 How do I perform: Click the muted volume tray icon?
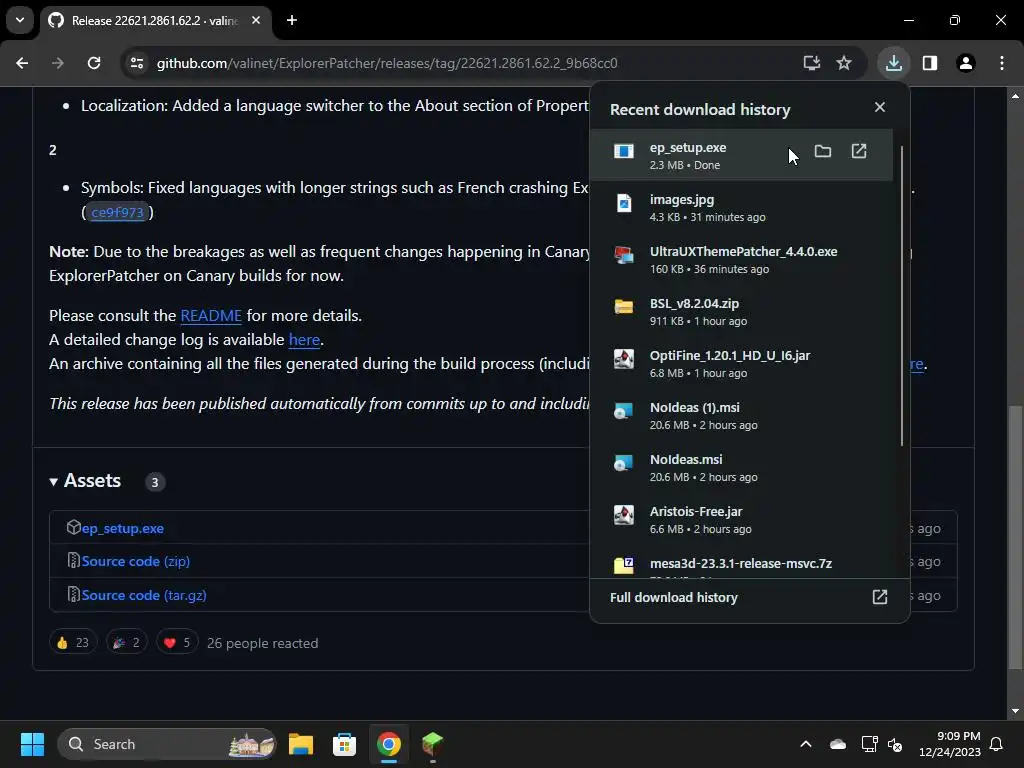click(x=895, y=744)
